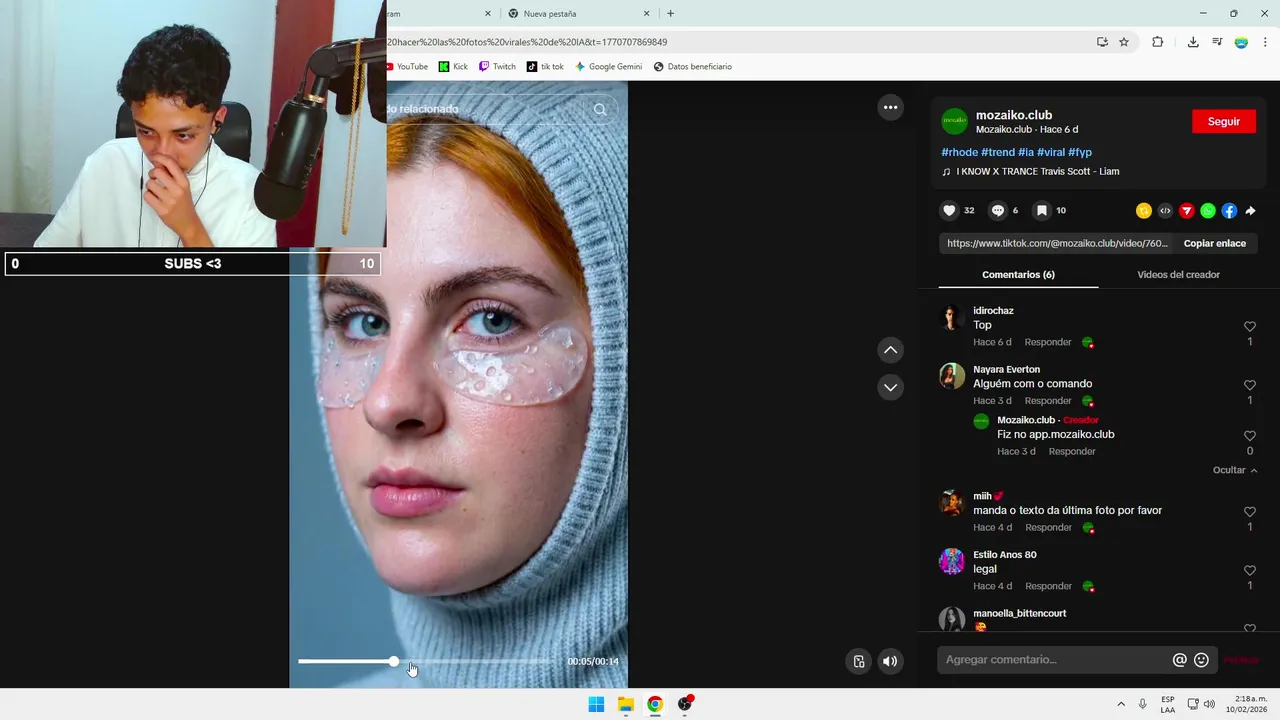Click the mozaiko green profile avatar

(955, 121)
